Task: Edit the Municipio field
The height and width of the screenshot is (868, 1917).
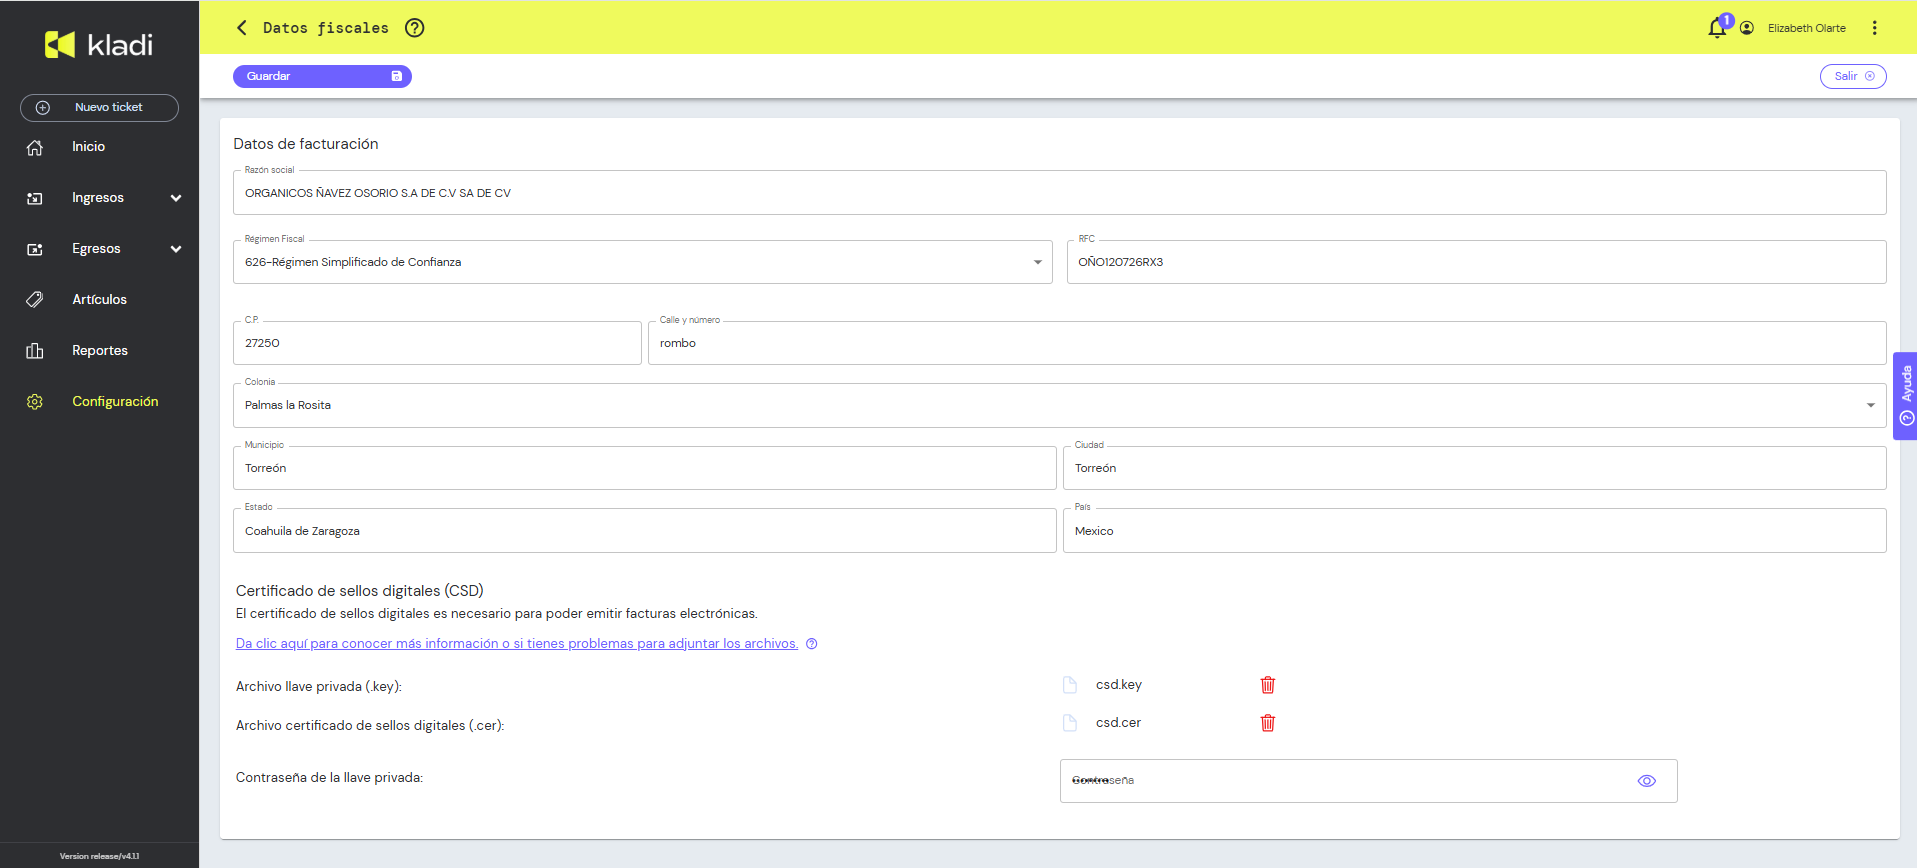Action: [644, 468]
